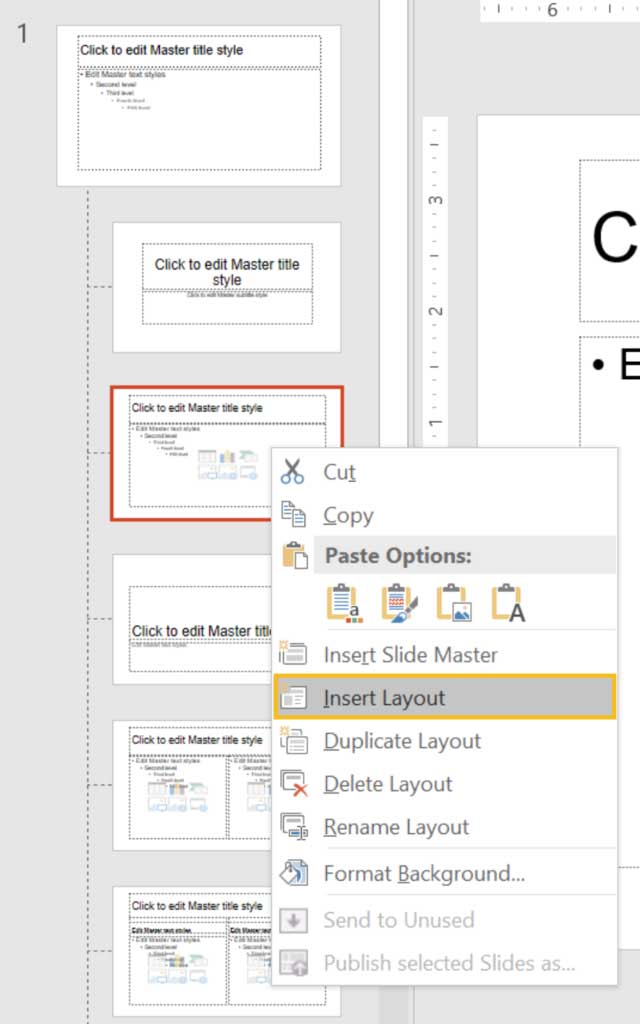Paste keeping text only

[x=508, y=603]
